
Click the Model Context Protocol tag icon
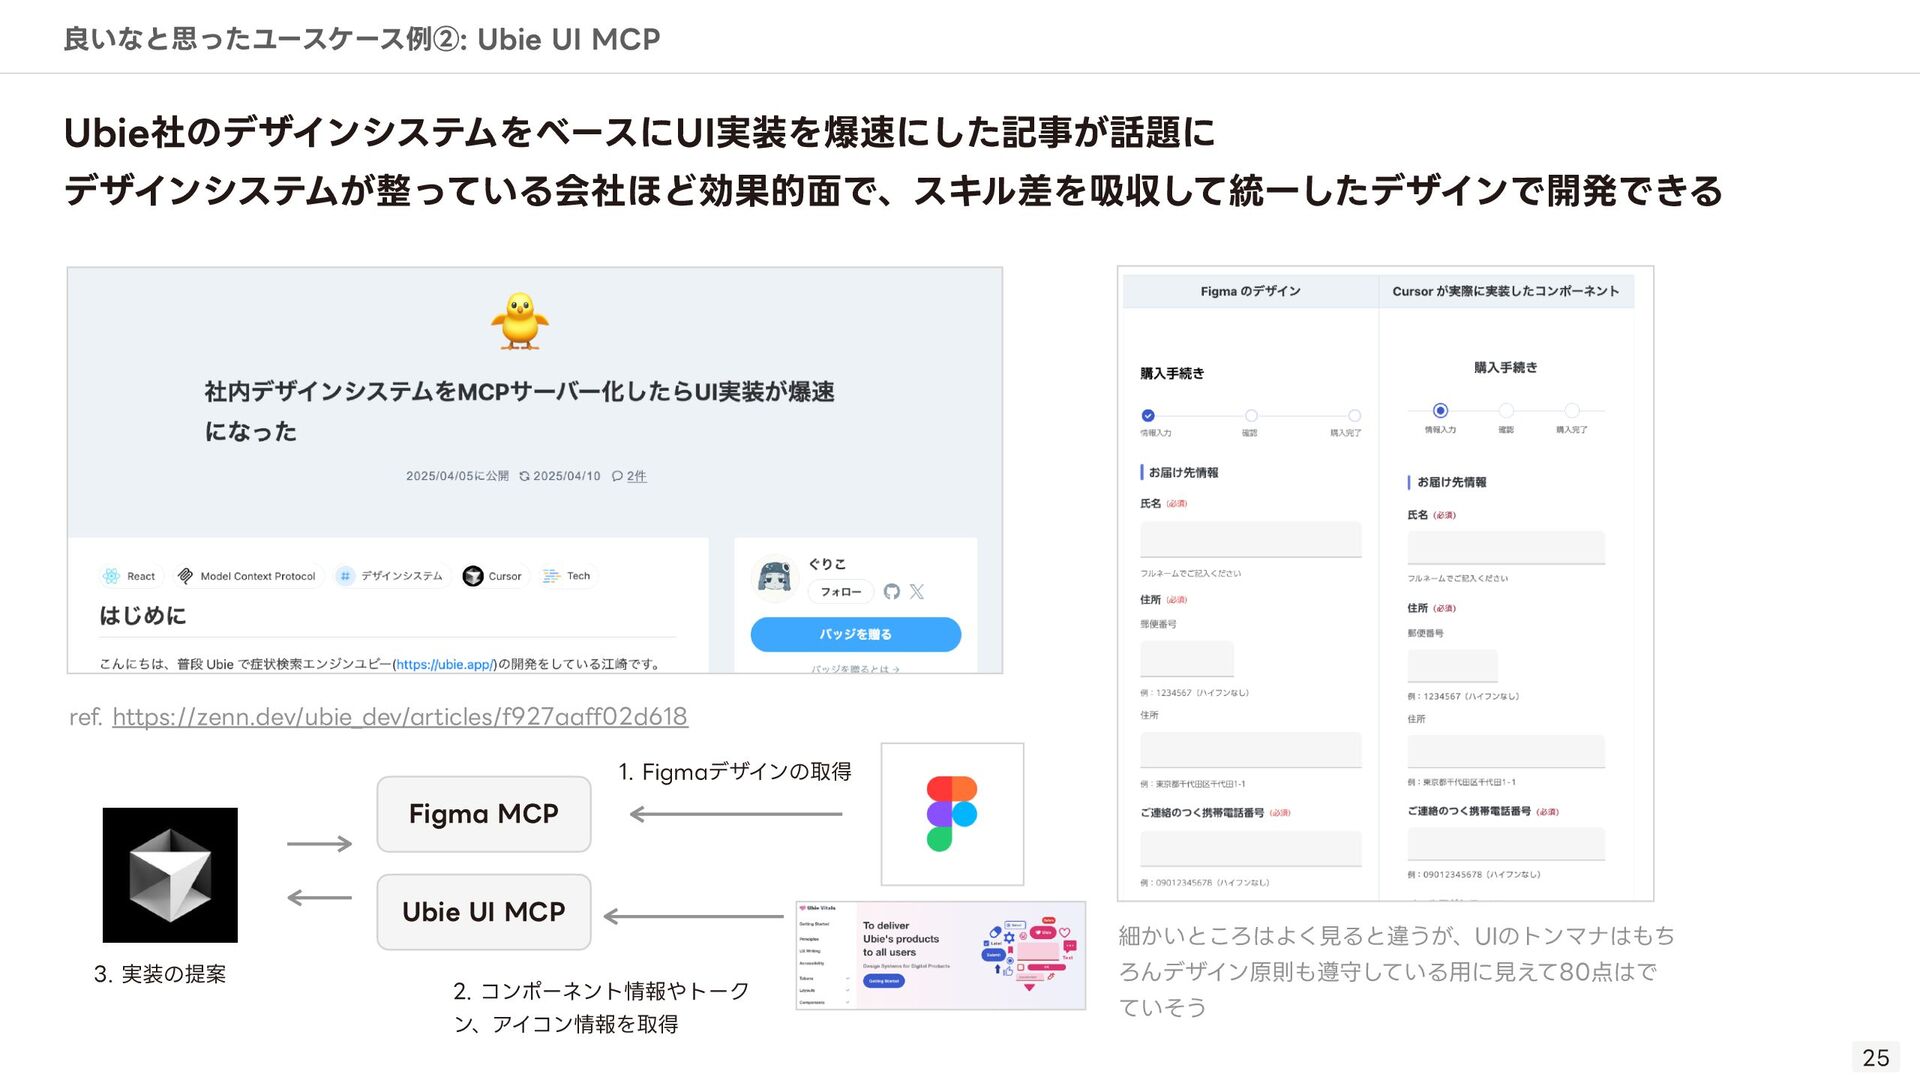click(185, 576)
